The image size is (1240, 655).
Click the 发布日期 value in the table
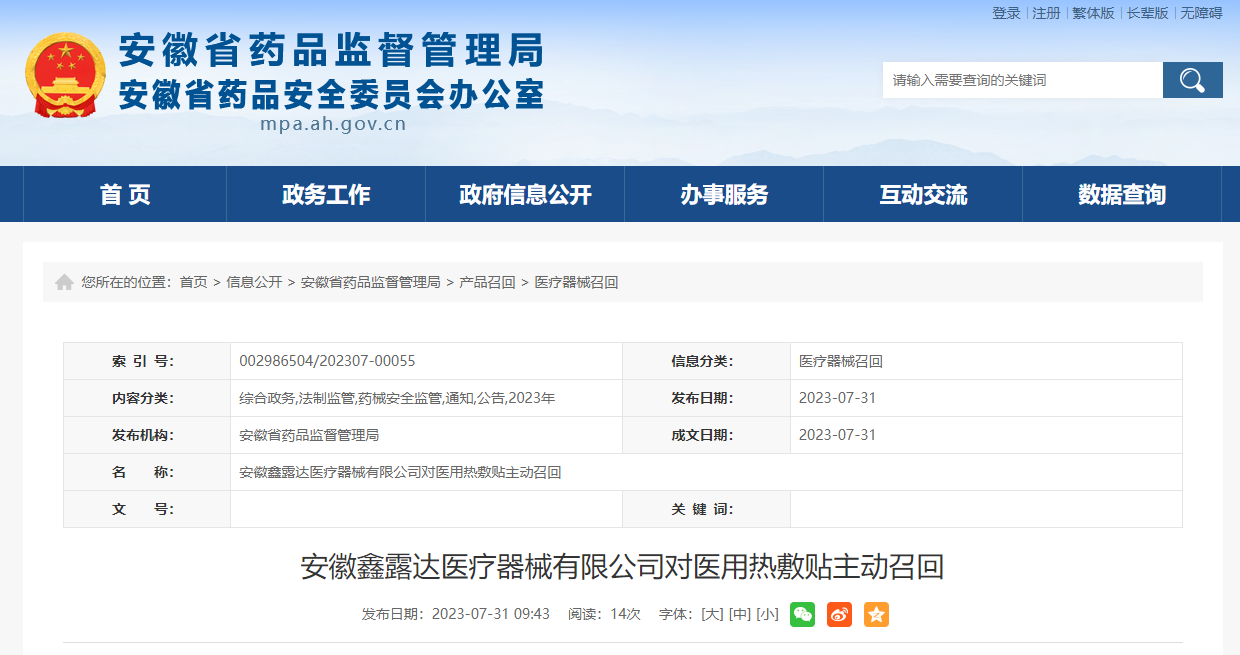[x=837, y=398]
